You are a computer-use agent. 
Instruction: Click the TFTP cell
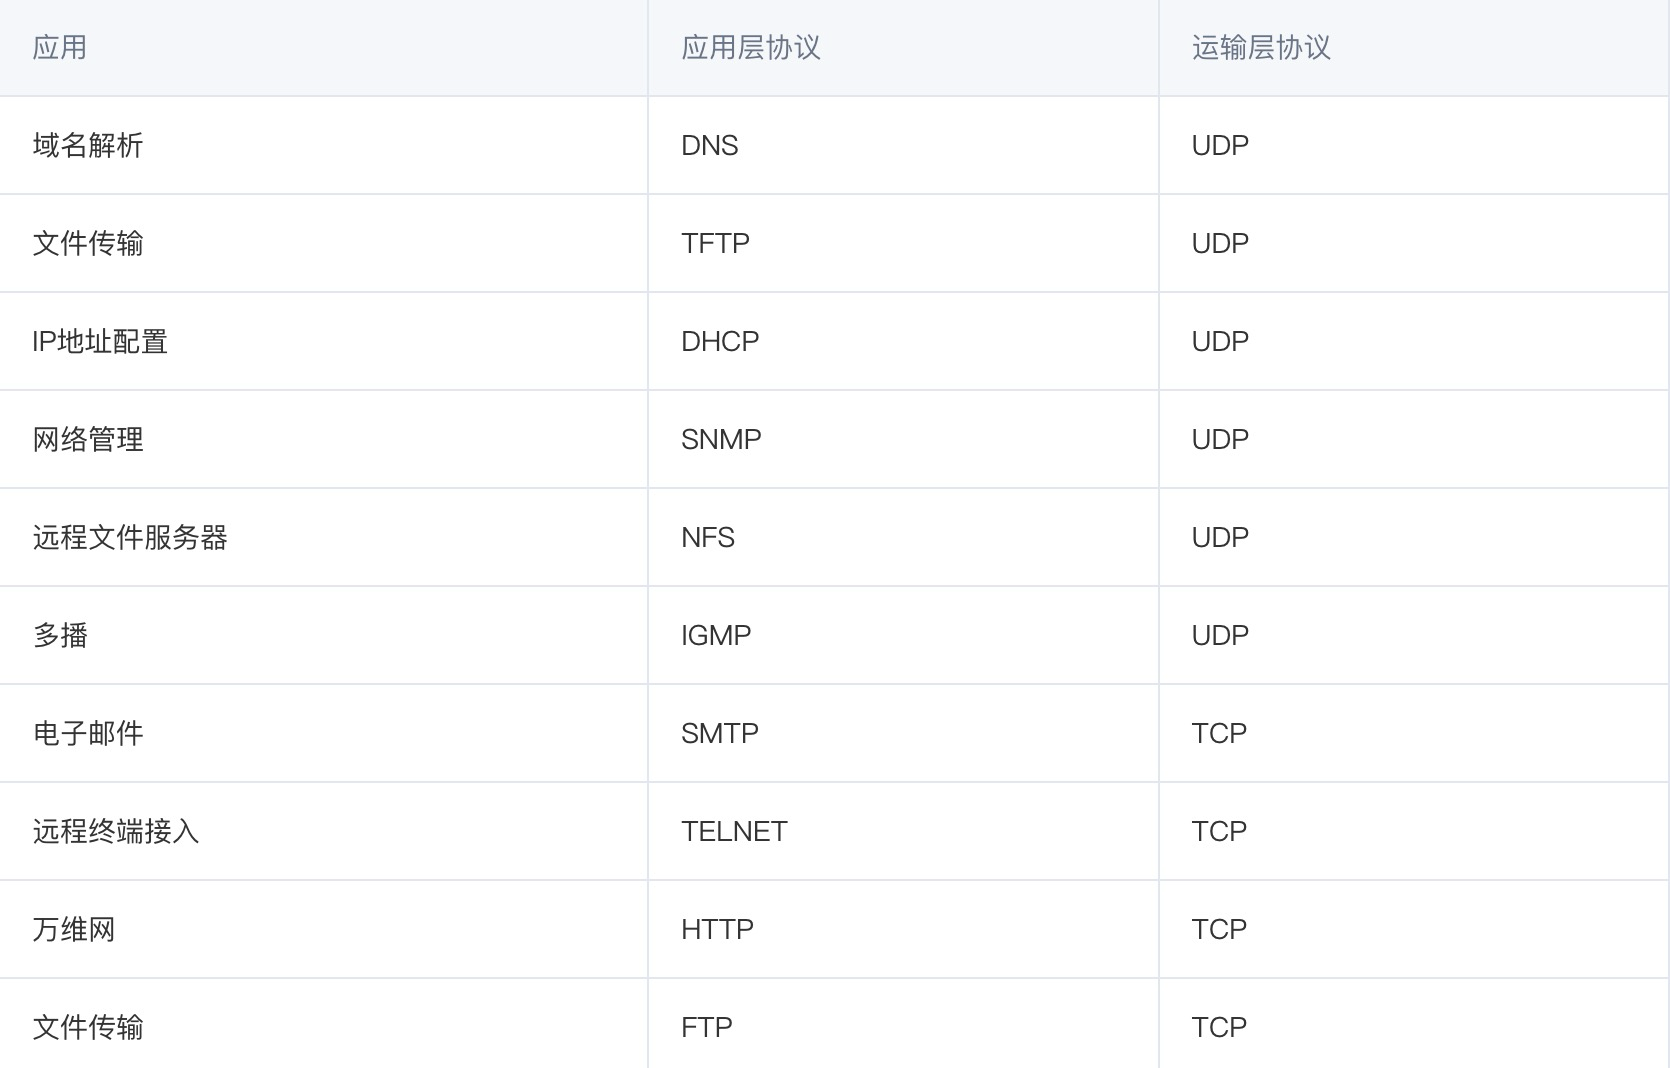point(903,244)
